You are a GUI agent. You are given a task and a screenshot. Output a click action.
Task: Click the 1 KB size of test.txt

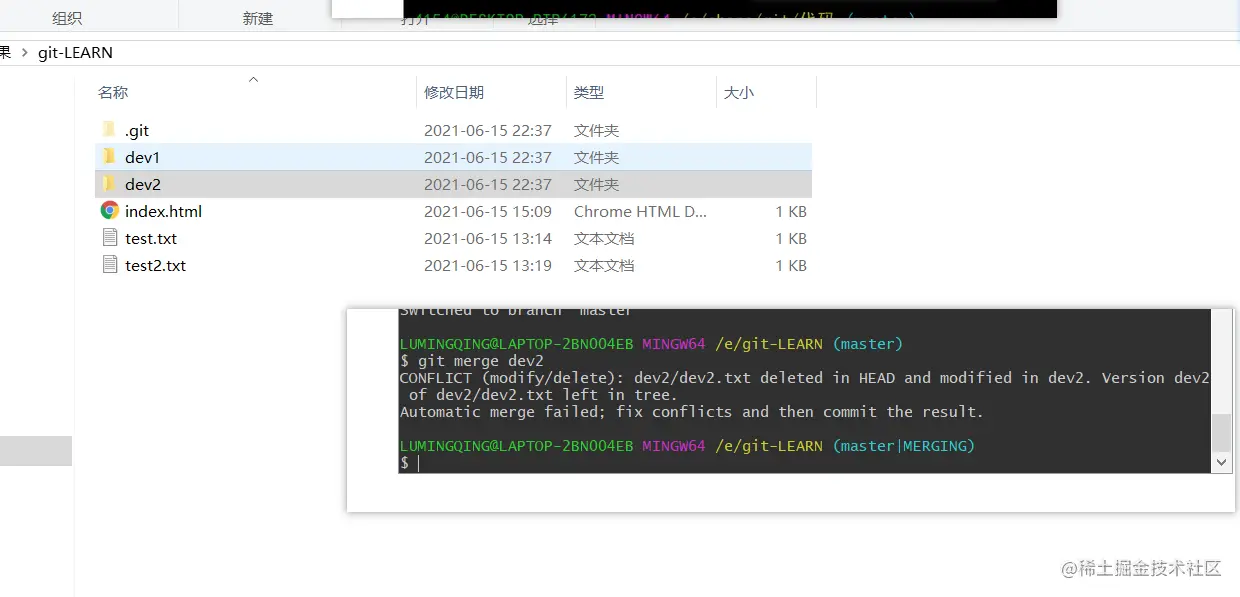791,238
